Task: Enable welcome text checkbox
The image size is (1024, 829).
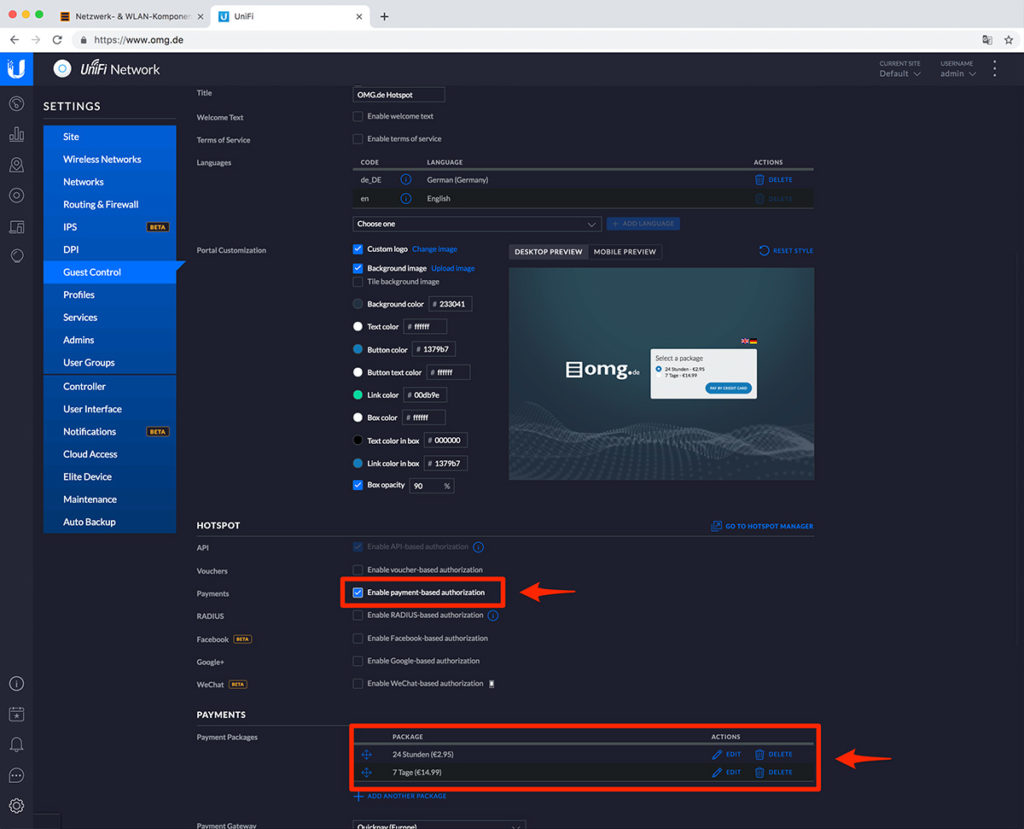Action: tap(358, 116)
